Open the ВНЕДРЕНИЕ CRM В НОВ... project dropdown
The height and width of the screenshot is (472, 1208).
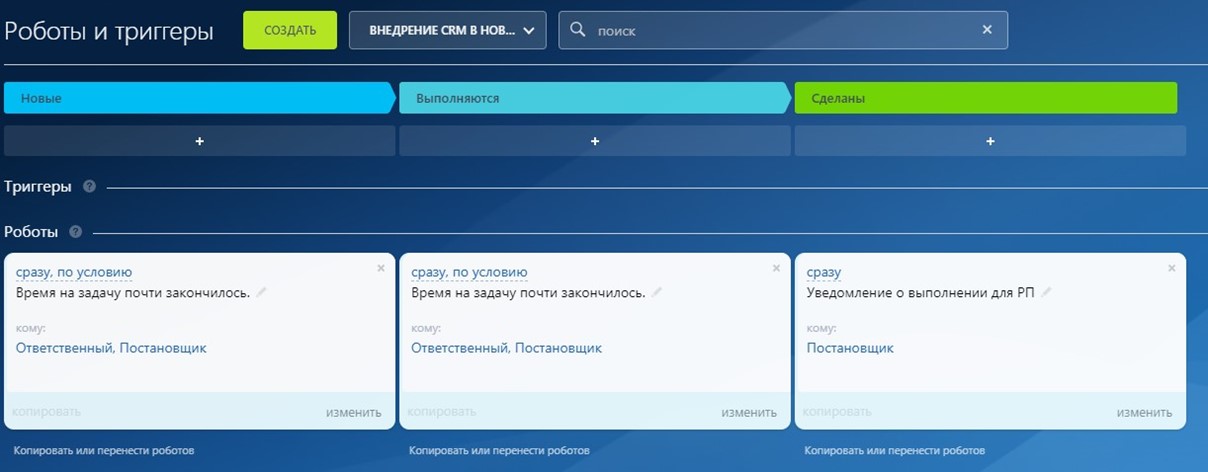447,30
